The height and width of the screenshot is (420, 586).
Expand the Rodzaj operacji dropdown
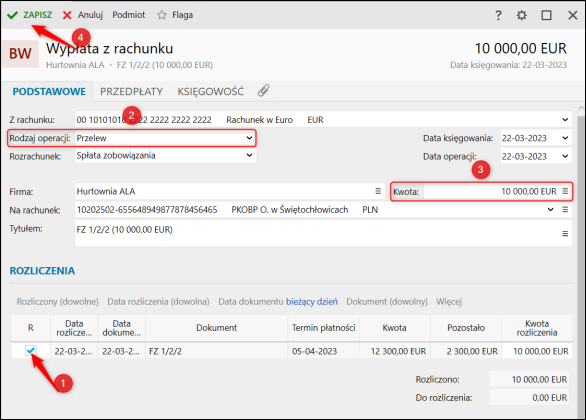249,138
